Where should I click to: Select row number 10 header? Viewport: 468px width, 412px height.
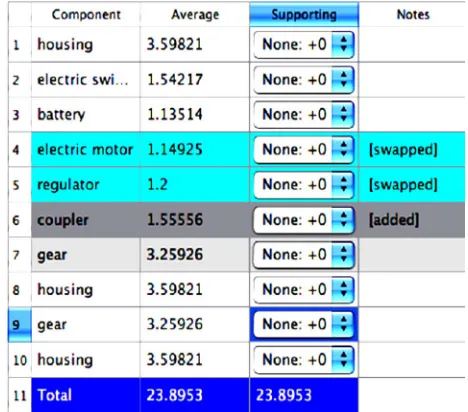[20, 360]
